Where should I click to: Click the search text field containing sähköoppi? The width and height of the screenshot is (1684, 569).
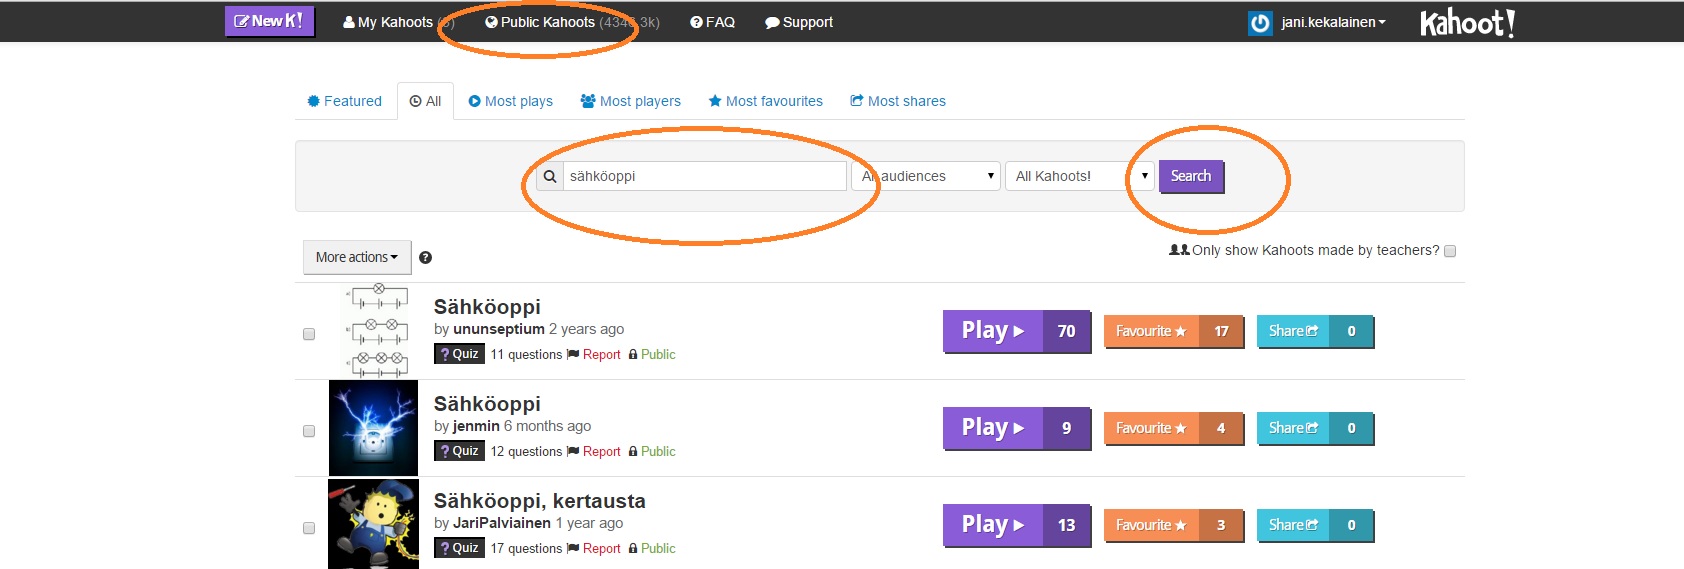tap(704, 176)
